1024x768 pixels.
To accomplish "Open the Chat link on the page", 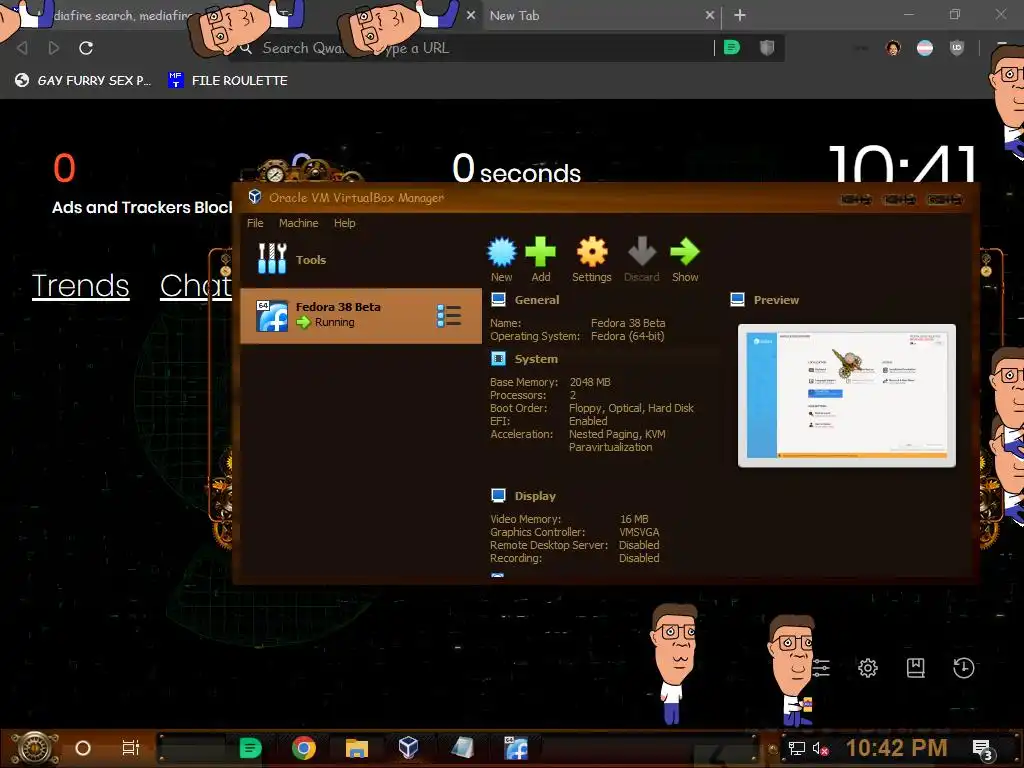I will [196, 285].
